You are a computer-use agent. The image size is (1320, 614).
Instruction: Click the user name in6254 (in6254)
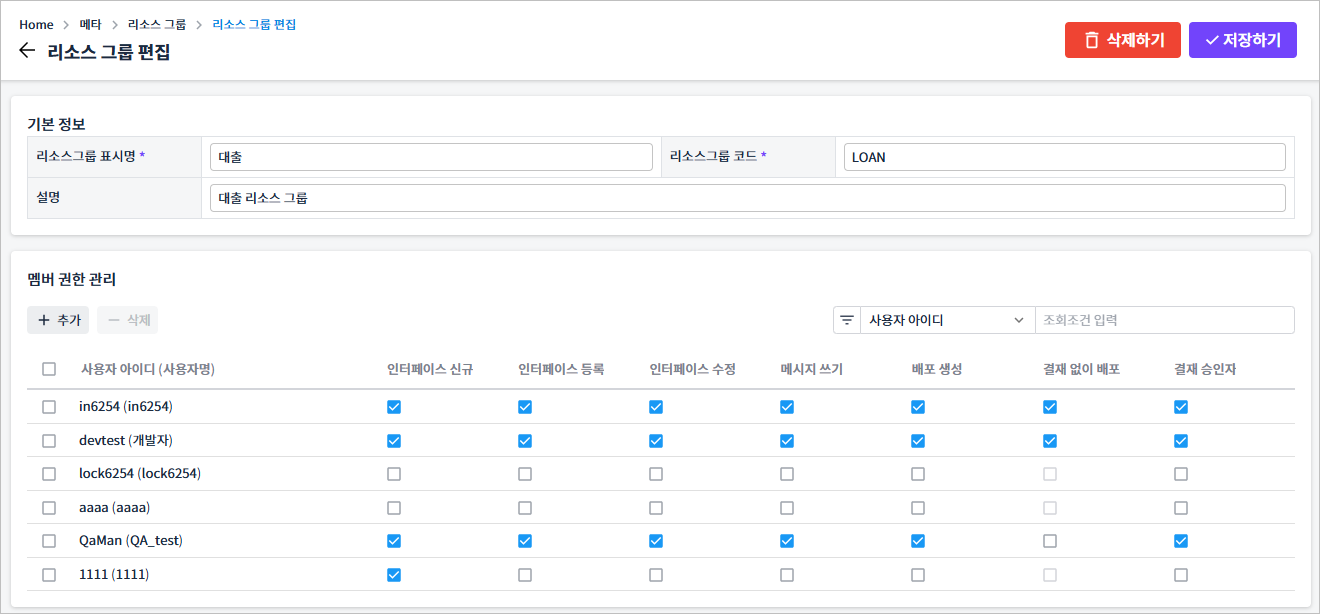[127, 407]
